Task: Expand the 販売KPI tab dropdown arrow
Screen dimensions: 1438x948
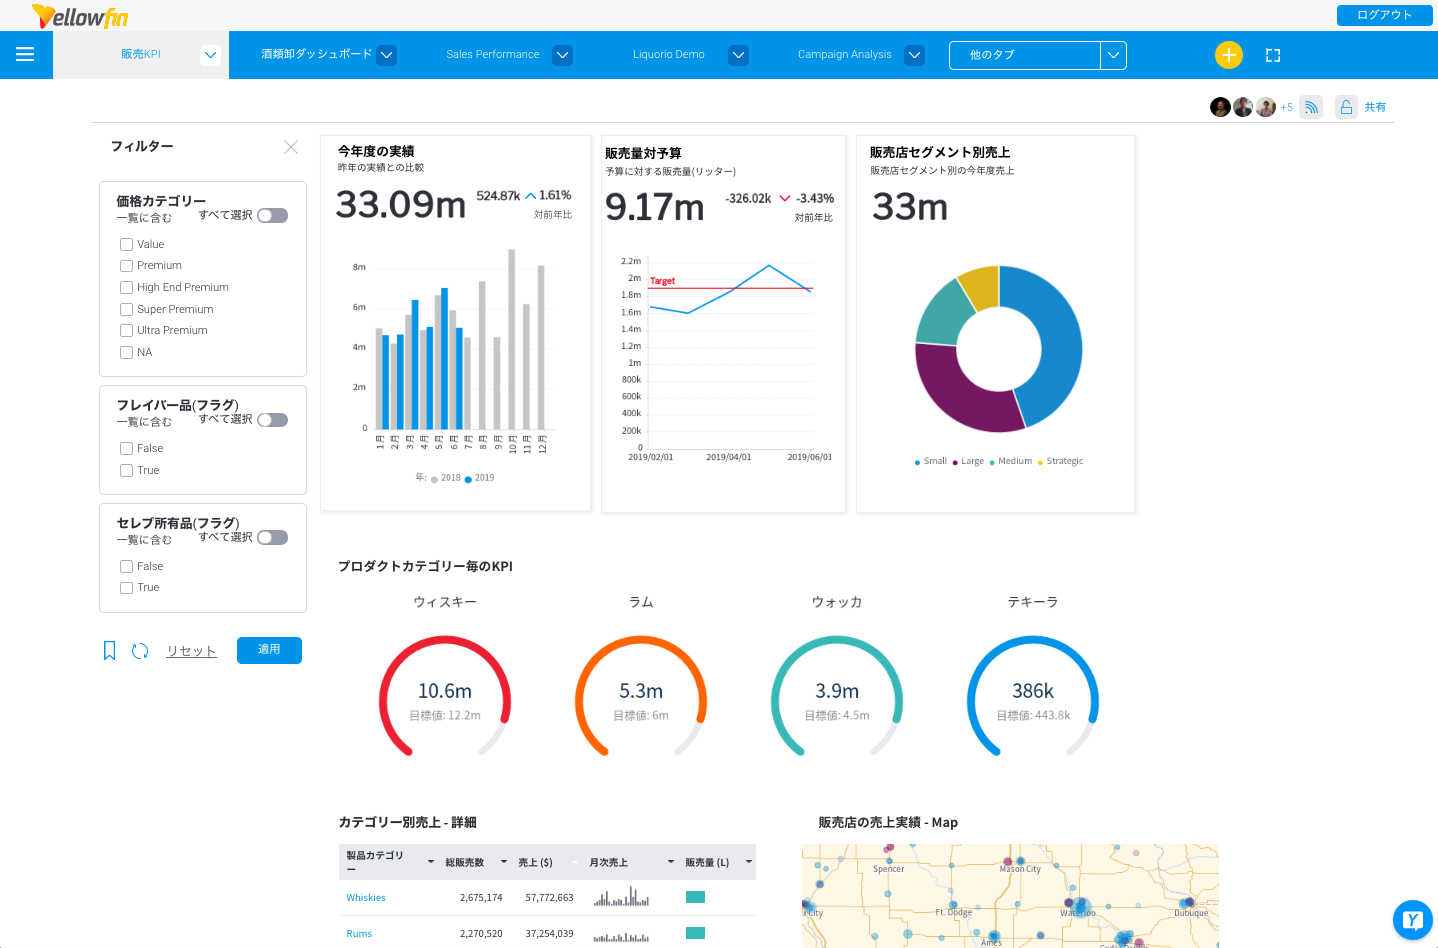Action: pyautogui.click(x=210, y=55)
